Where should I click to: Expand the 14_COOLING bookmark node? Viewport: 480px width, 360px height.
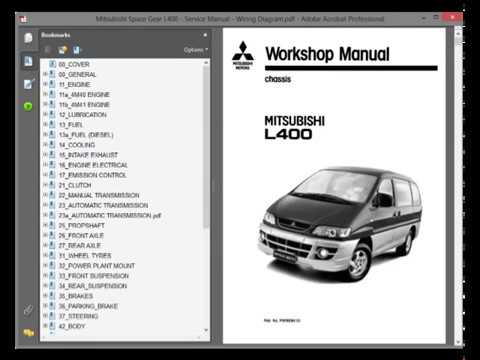[45, 145]
